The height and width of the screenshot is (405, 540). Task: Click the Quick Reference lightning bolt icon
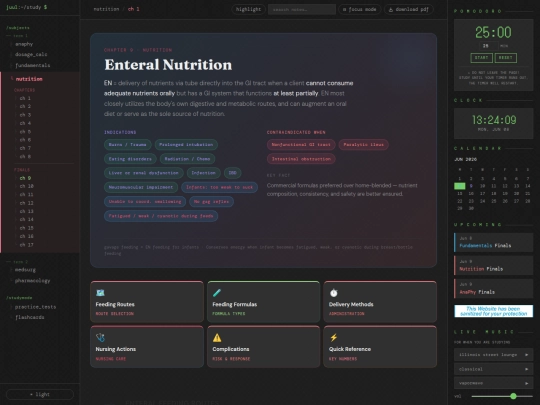coord(333,338)
